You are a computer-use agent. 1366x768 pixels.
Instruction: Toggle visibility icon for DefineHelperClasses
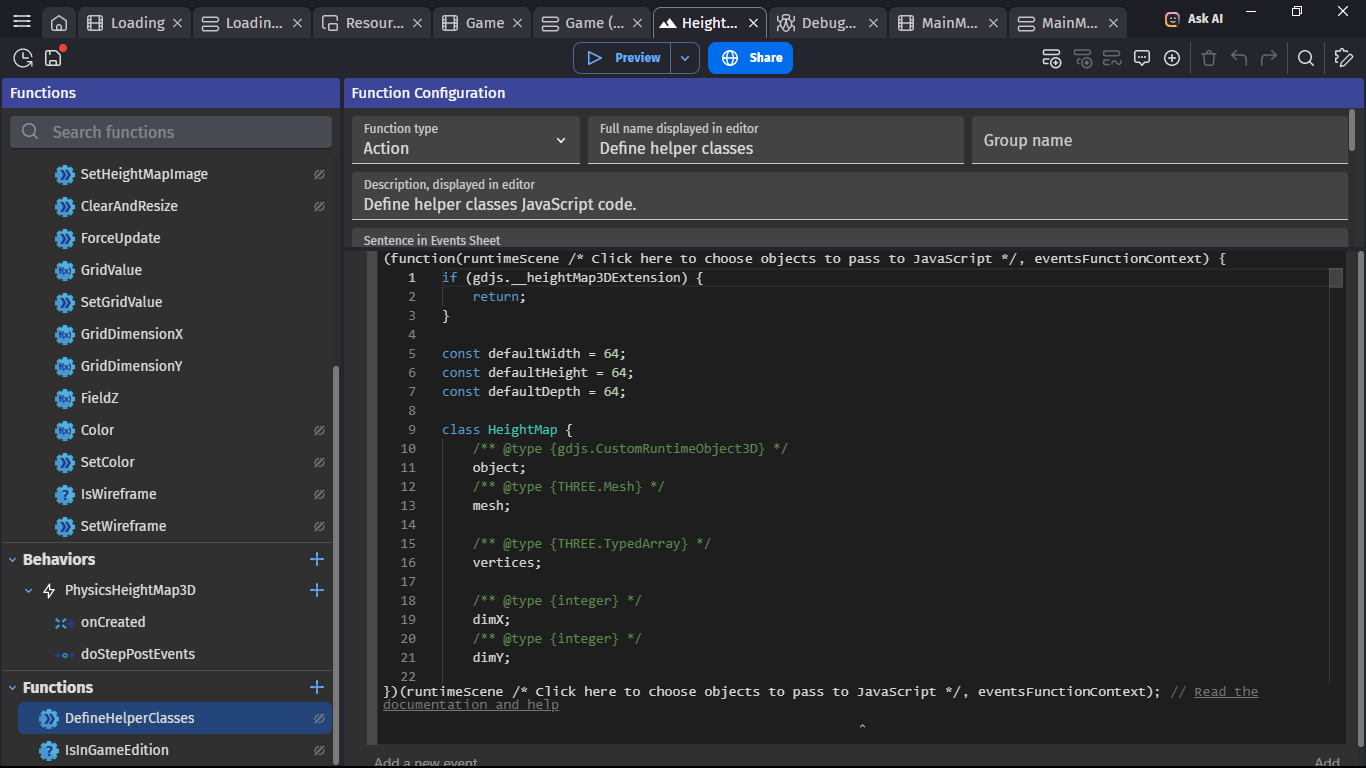click(x=319, y=718)
